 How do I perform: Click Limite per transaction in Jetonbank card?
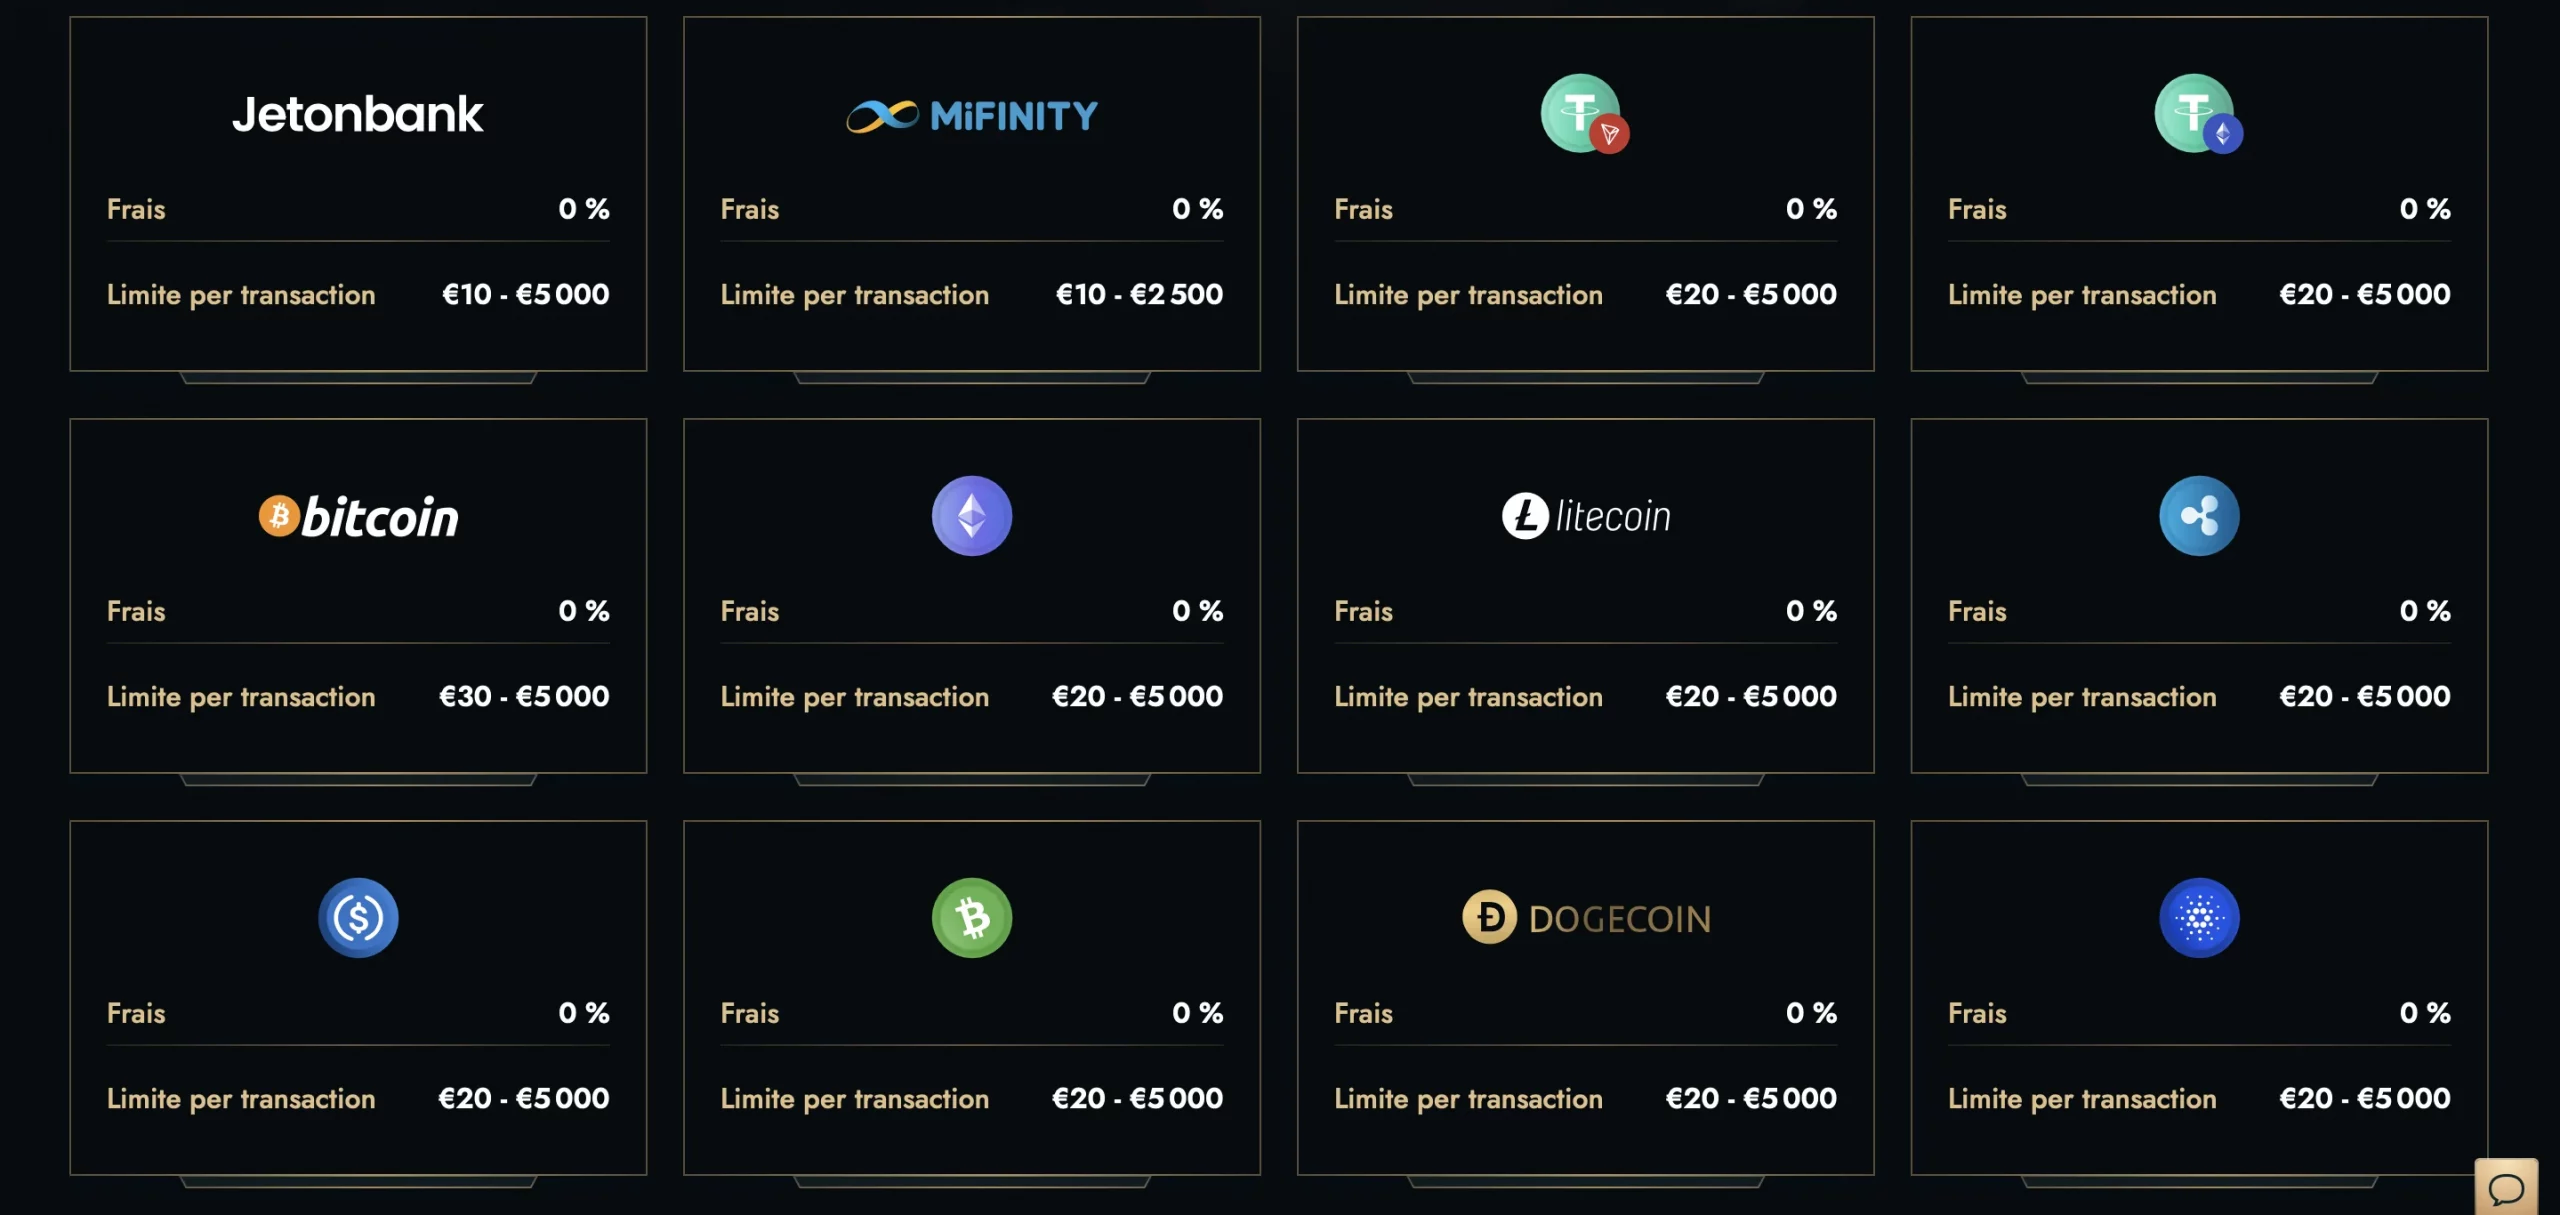click(x=241, y=295)
